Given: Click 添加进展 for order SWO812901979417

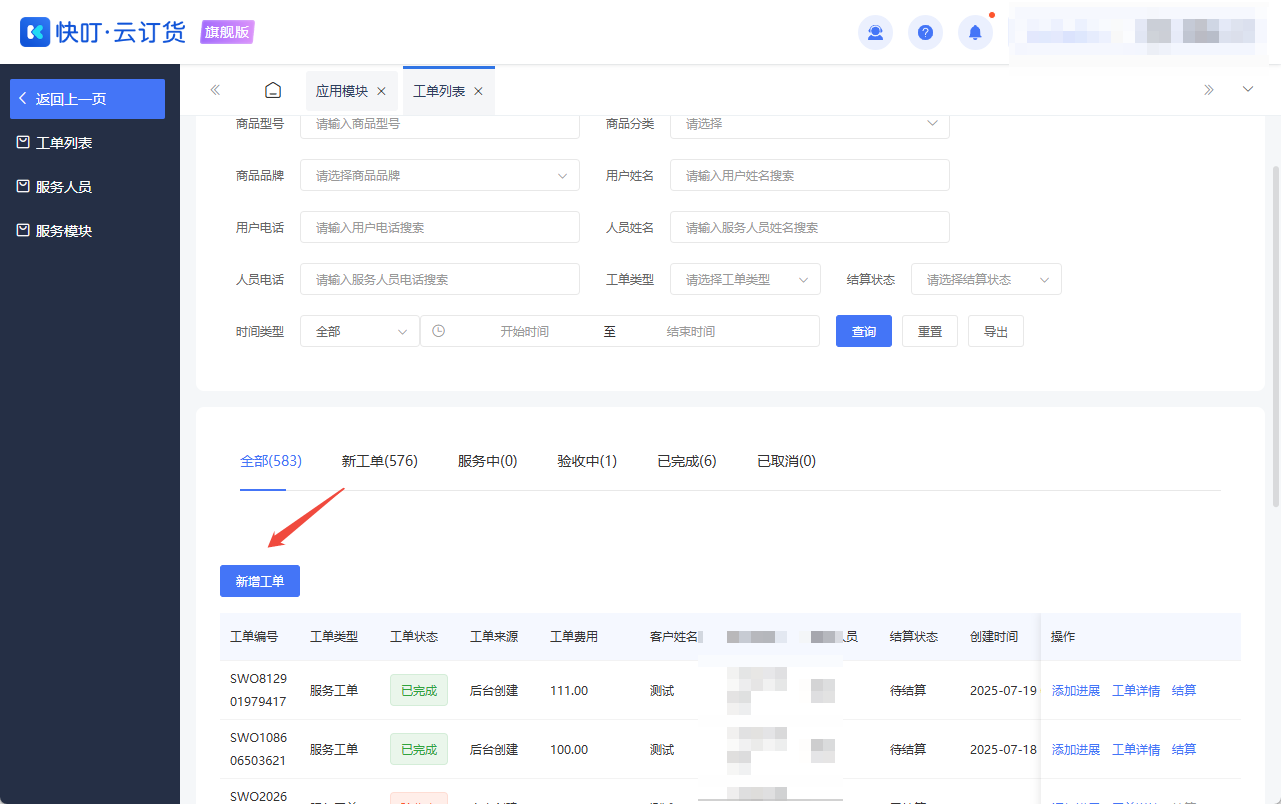Looking at the screenshot, I should 1076,690.
